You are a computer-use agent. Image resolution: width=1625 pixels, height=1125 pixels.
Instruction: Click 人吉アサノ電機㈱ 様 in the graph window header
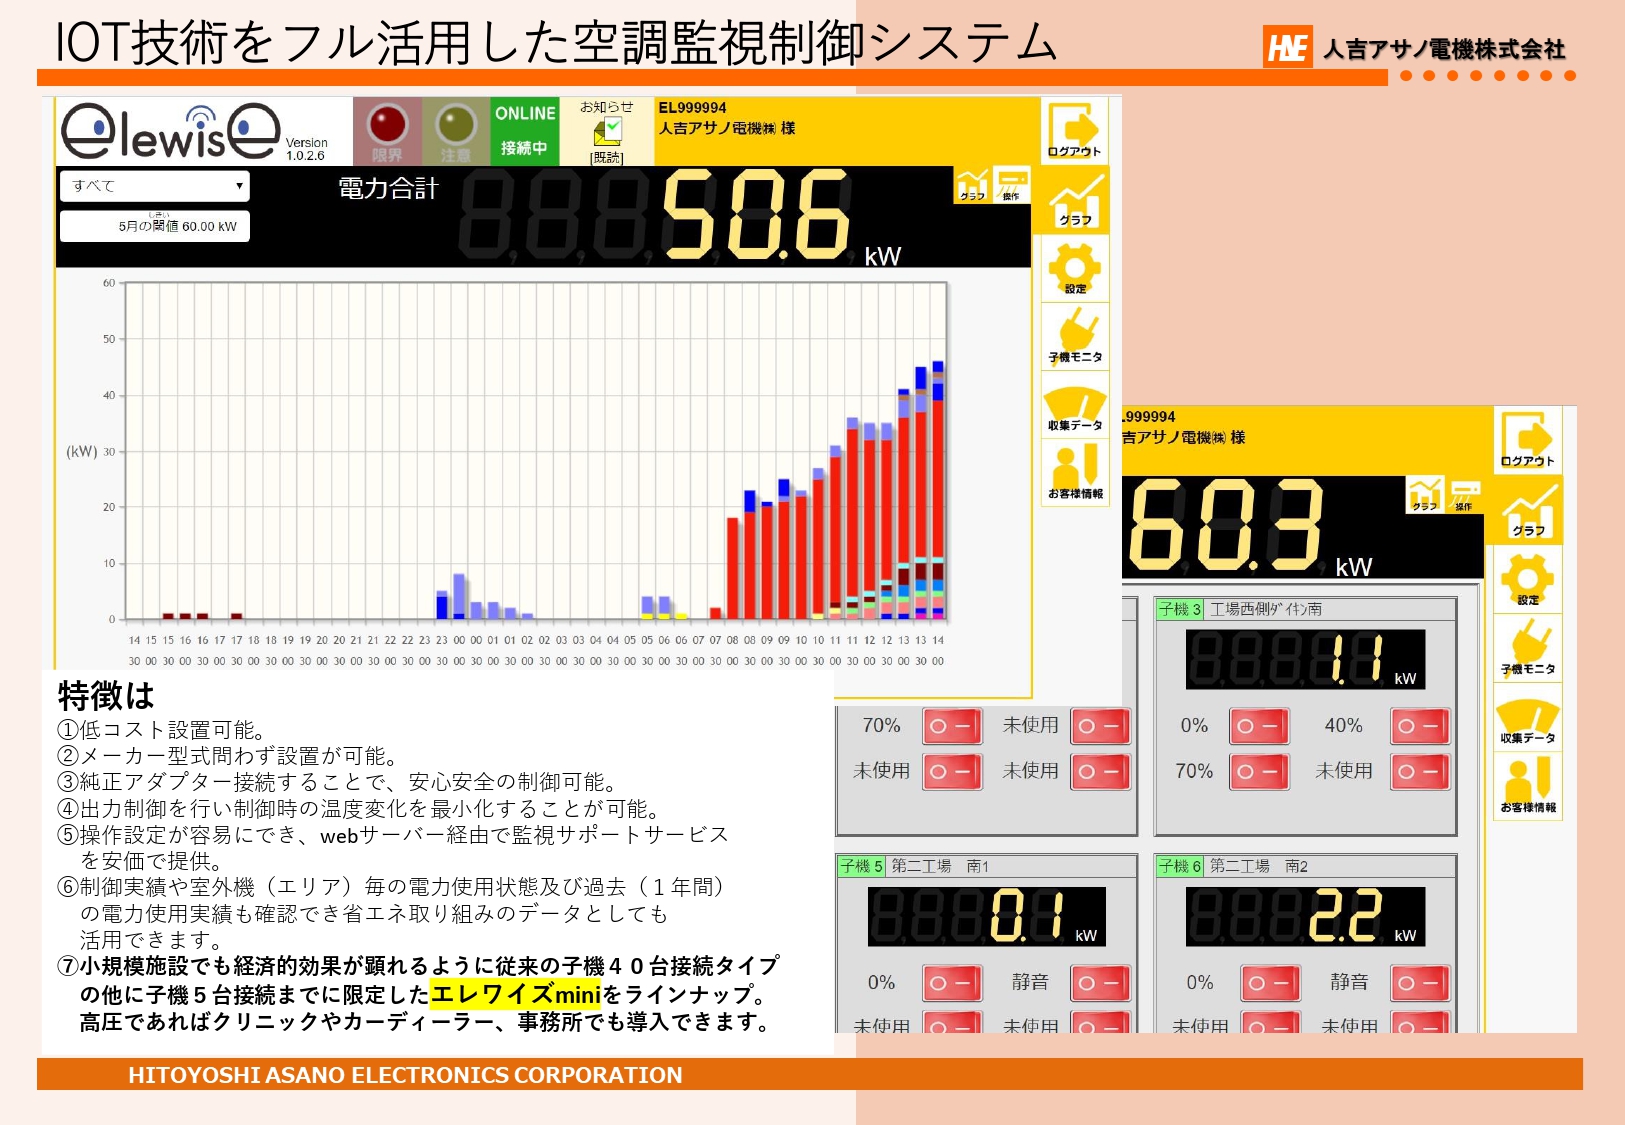[727, 128]
